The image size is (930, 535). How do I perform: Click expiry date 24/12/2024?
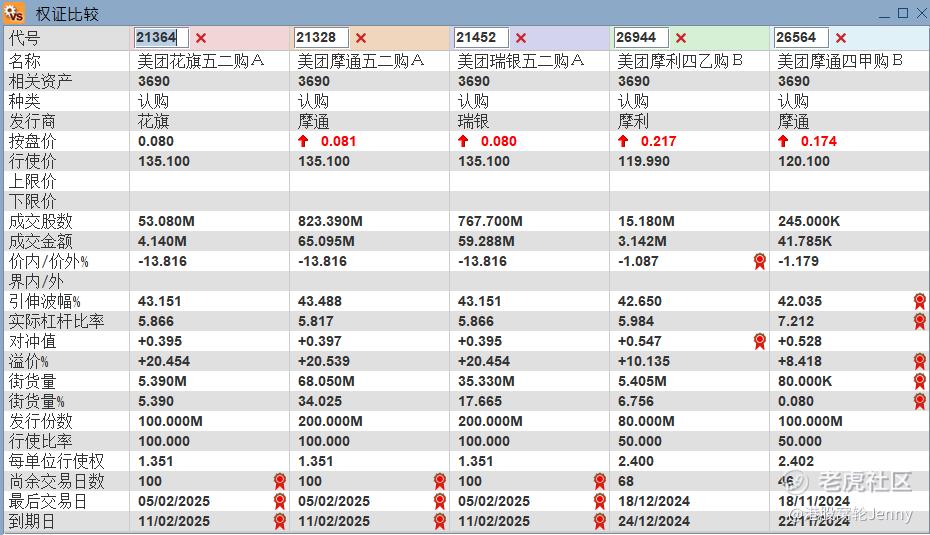coord(654,521)
